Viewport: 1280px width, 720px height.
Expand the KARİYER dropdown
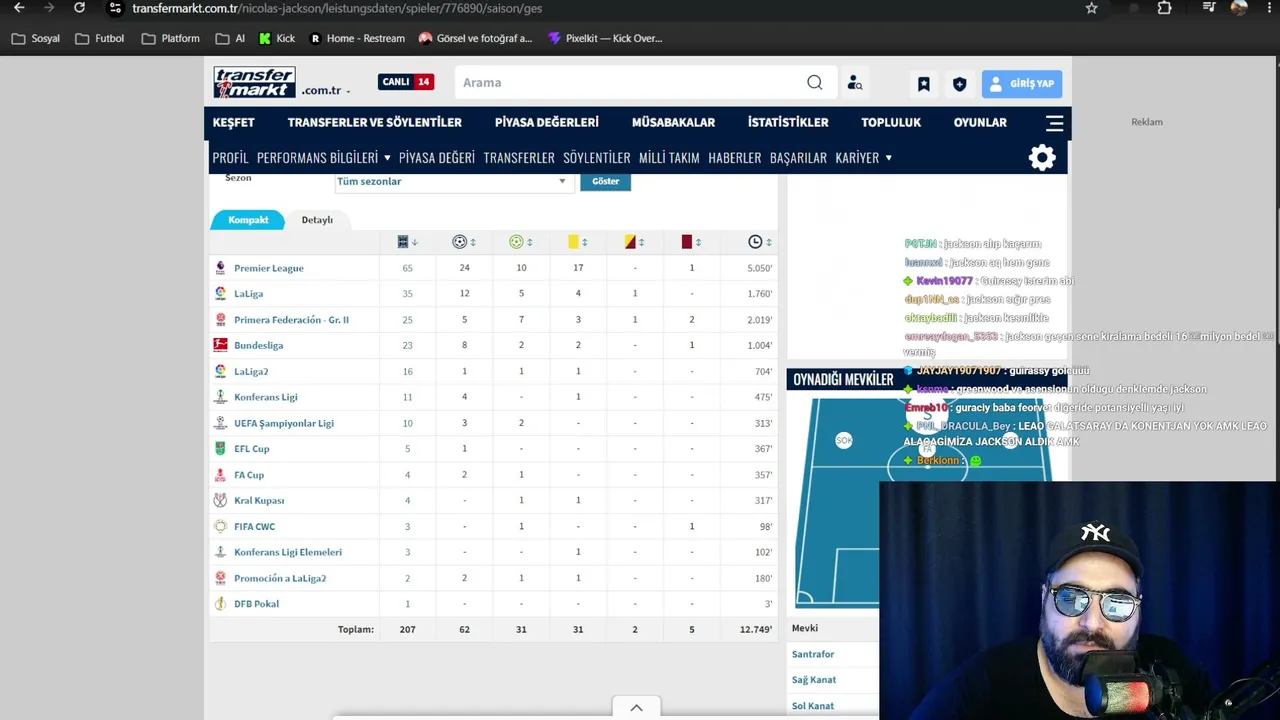pyautogui.click(x=864, y=158)
